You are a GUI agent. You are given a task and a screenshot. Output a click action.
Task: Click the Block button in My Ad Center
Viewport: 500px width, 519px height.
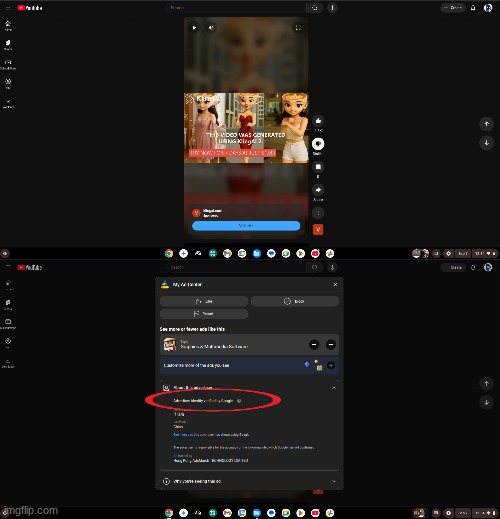(x=295, y=301)
